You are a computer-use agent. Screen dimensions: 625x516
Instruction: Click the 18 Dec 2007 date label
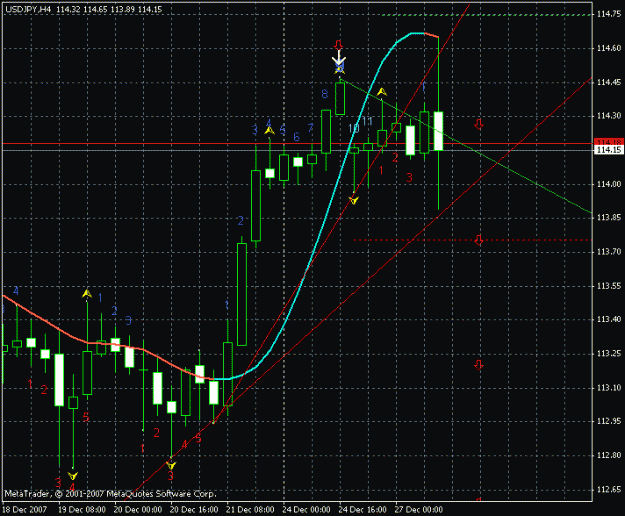pos(25,510)
